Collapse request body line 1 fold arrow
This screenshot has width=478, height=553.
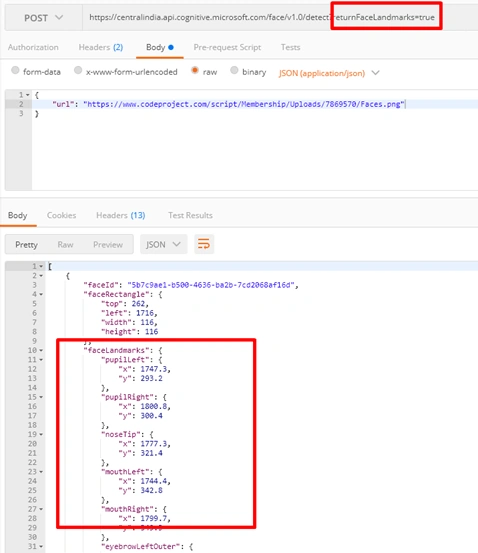(x=28, y=95)
